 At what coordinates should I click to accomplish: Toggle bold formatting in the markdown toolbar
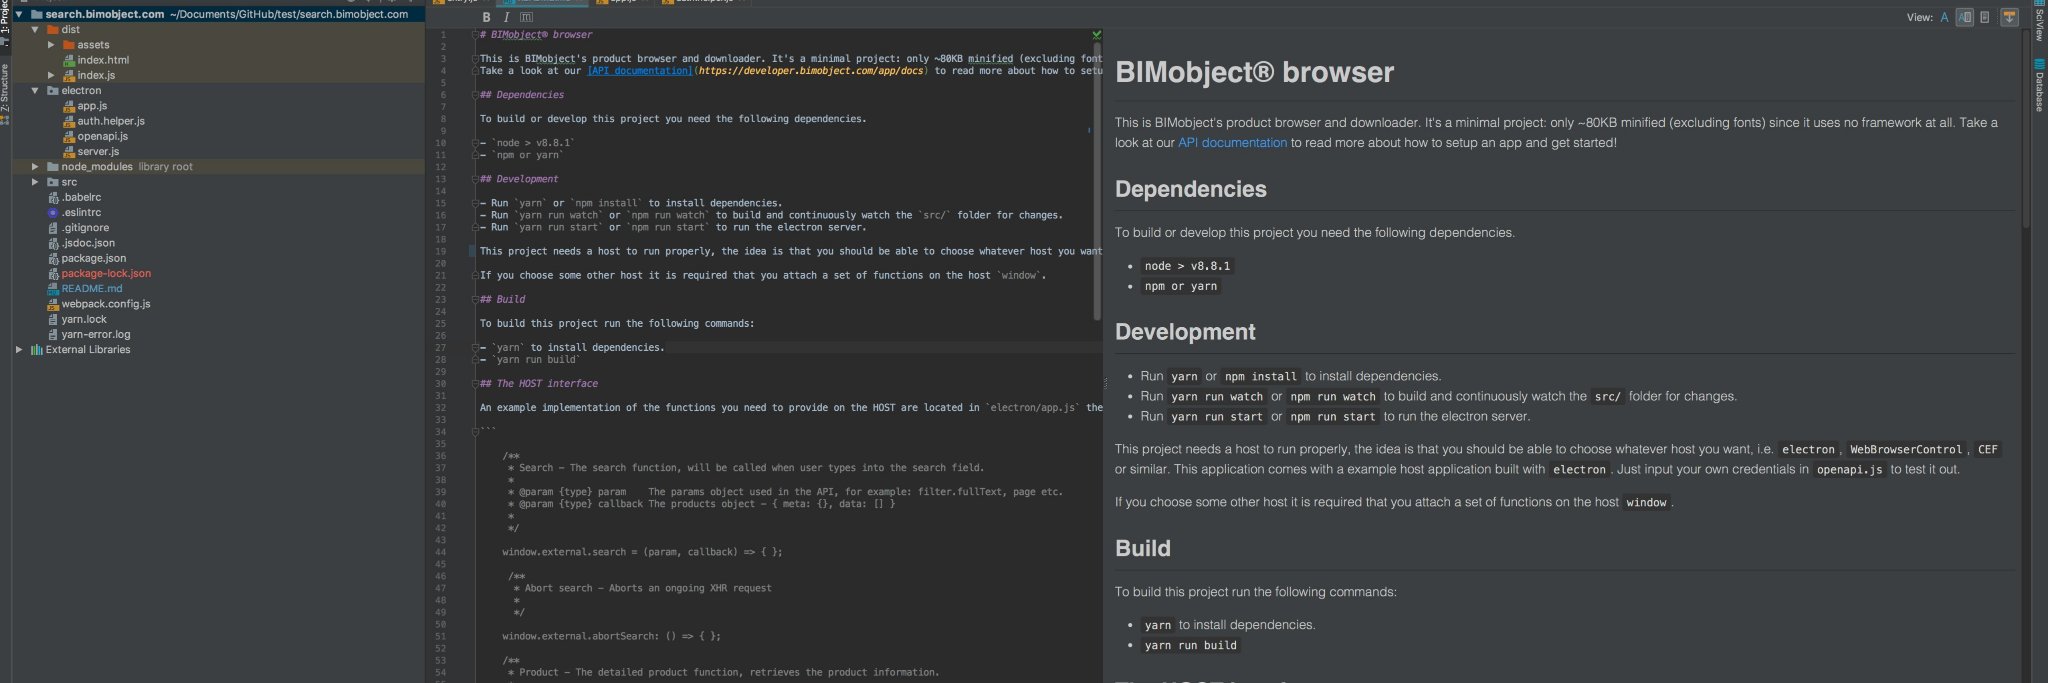[486, 17]
